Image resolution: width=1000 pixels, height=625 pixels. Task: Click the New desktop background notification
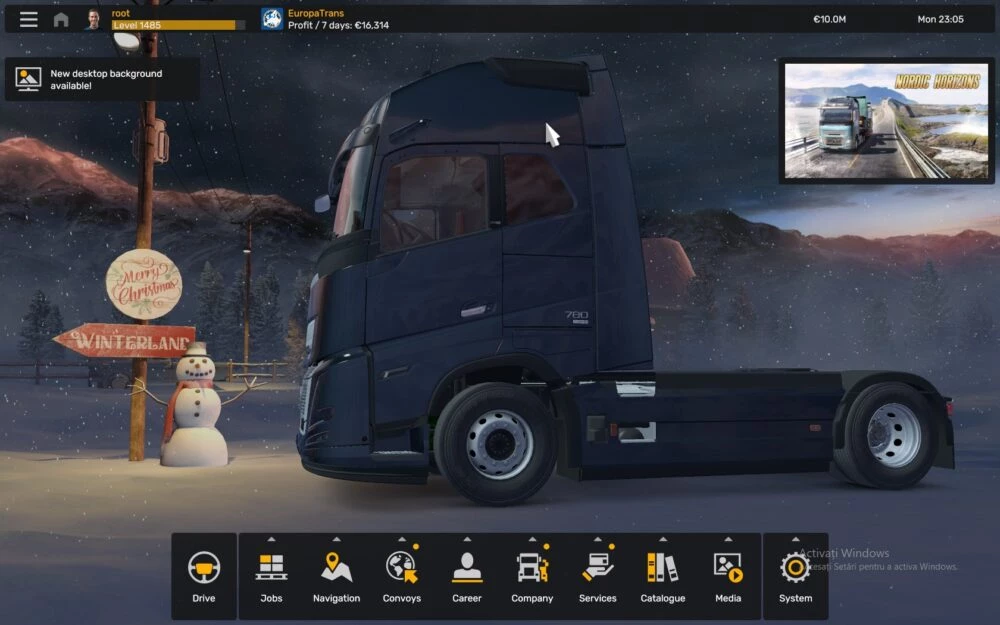(x=102, y=79)
